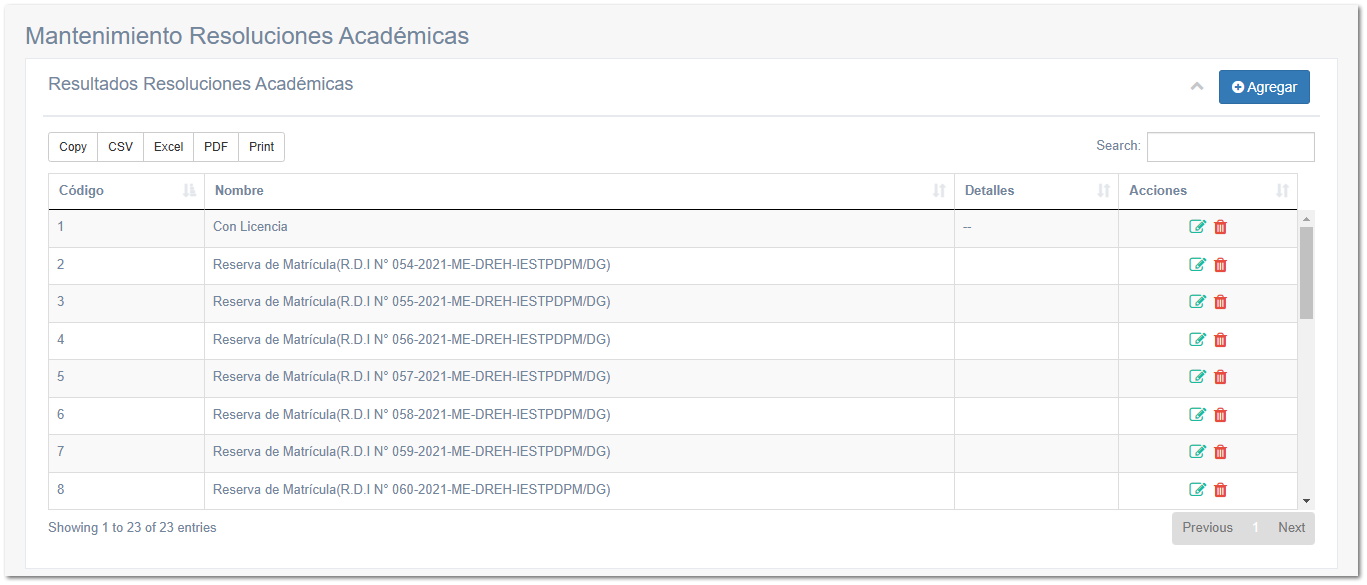This screenshot has height=585, width=1367.
Task: Collapse the Resultados Resoluciones Académicas panel
Action: coord(1197,87)
